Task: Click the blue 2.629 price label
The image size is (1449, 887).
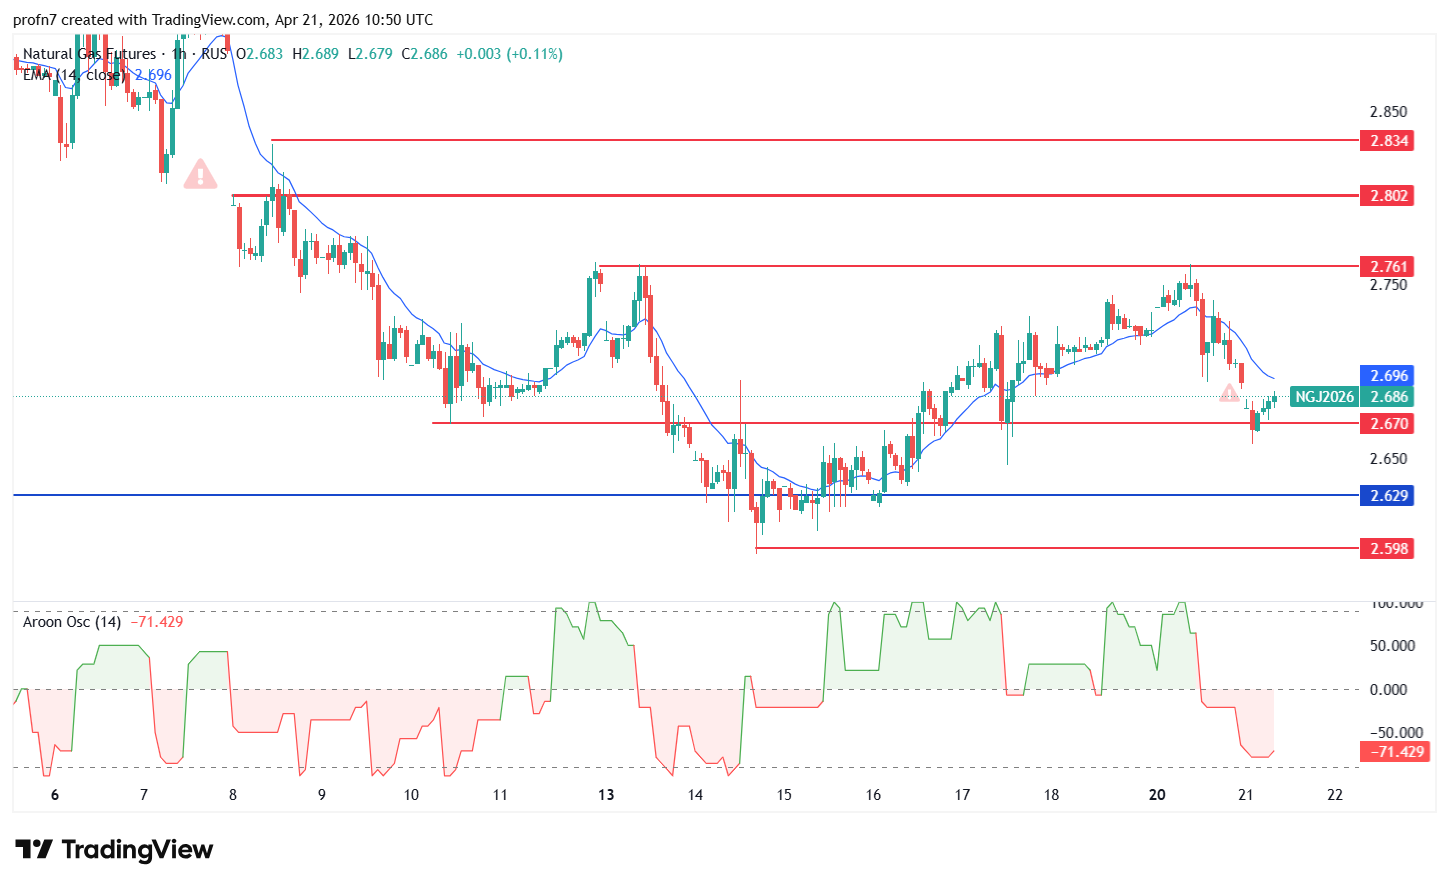Action: [1387, 496]
